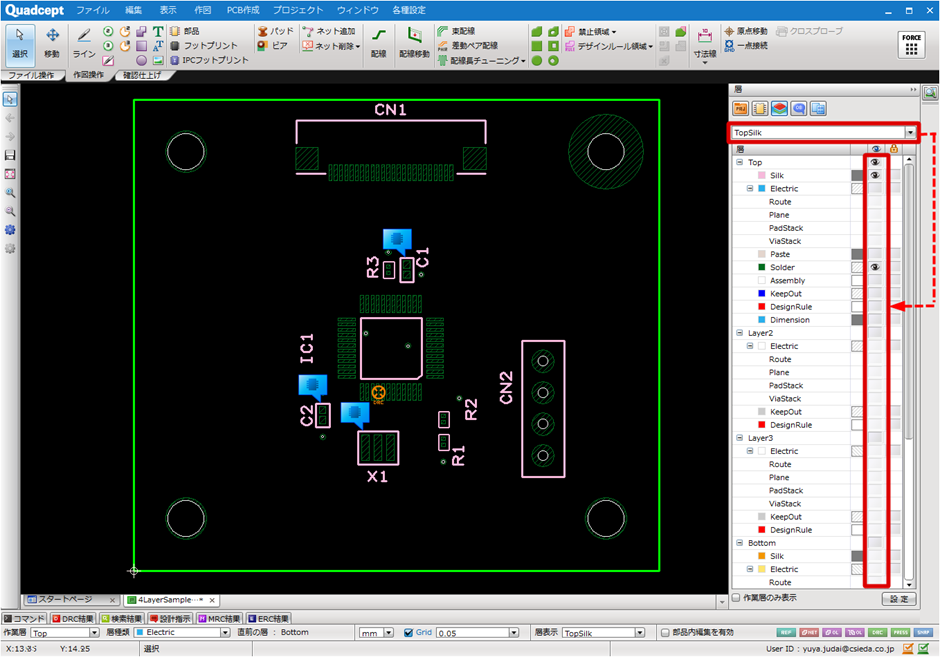Pick the large green T text tool
This screenshot has width=940, height=657.
click(158, 31)
